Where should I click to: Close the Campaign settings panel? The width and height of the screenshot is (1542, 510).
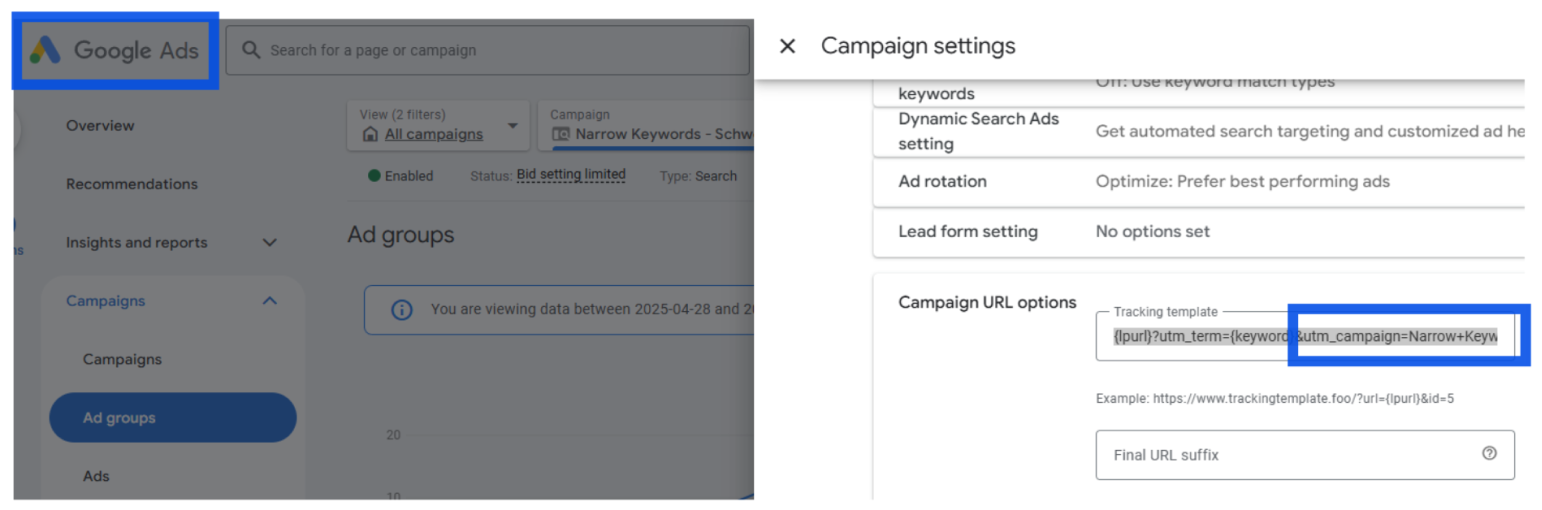click(x=787, y=46)
